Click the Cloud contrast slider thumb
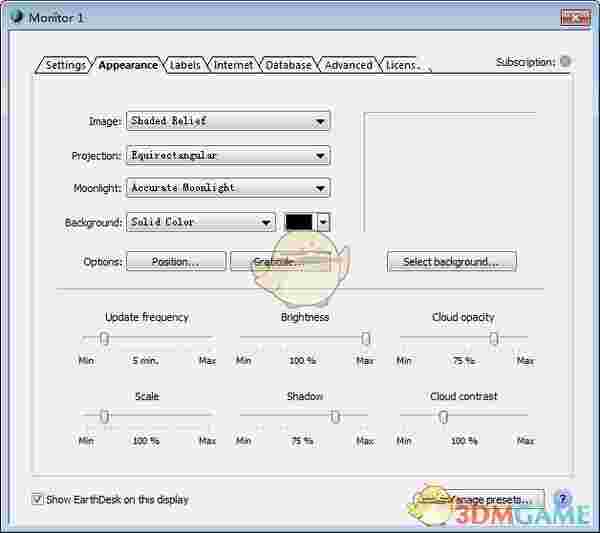600x533 pixels. click(x=443, y=416)
